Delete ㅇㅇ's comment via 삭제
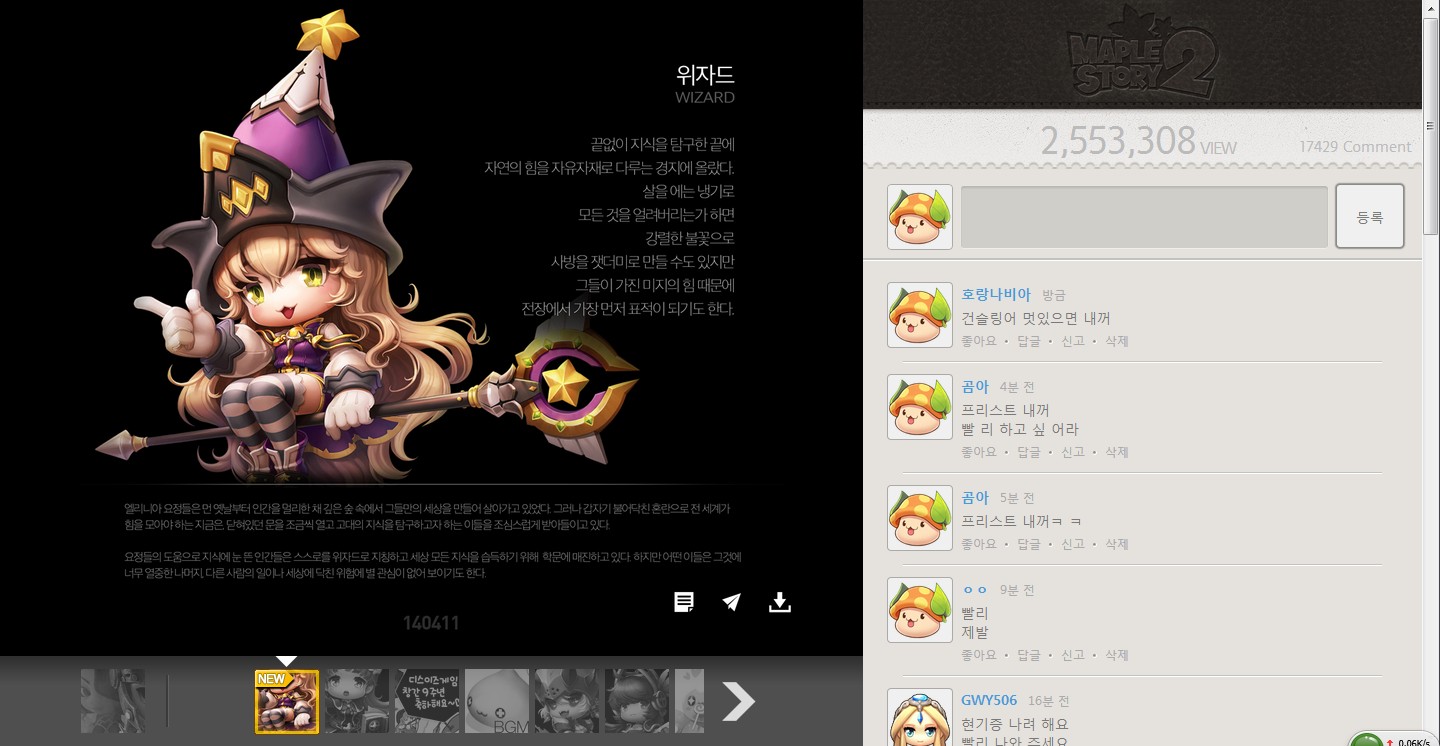Image resolution: width=1440 pixels, height=746 pixels. [x=1117, y=655]
